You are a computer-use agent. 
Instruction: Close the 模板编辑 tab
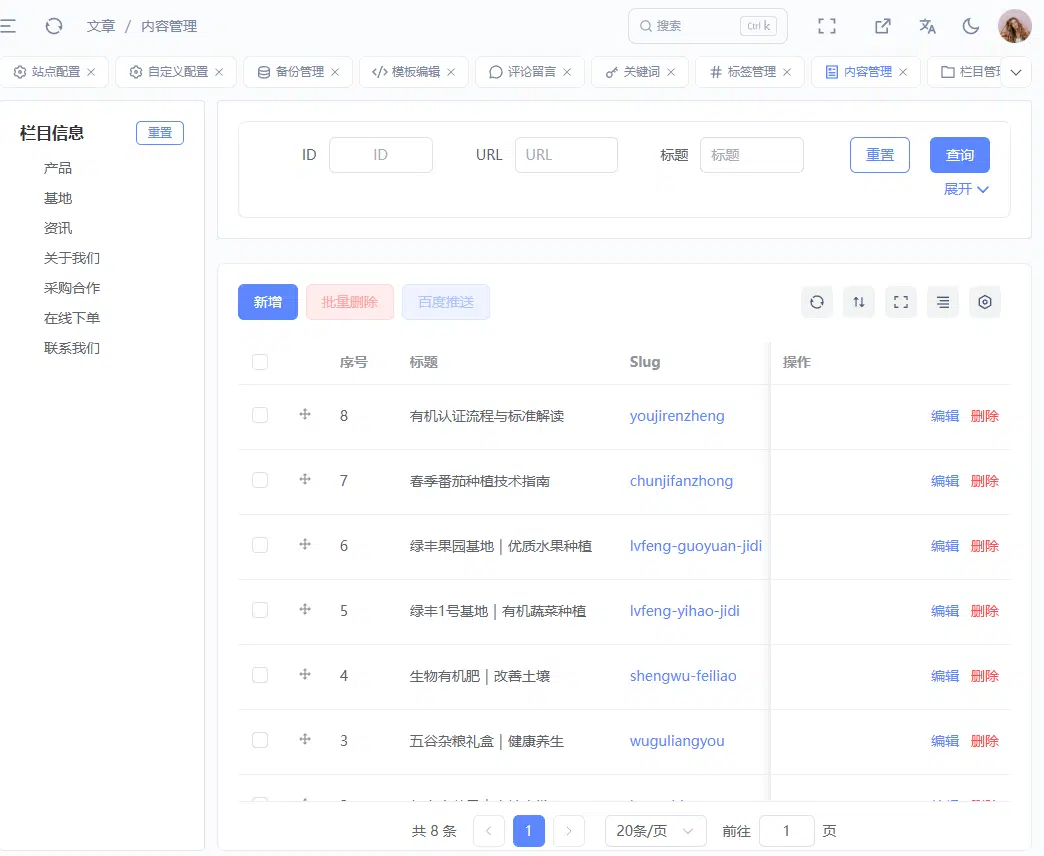(x=451, y=72)
